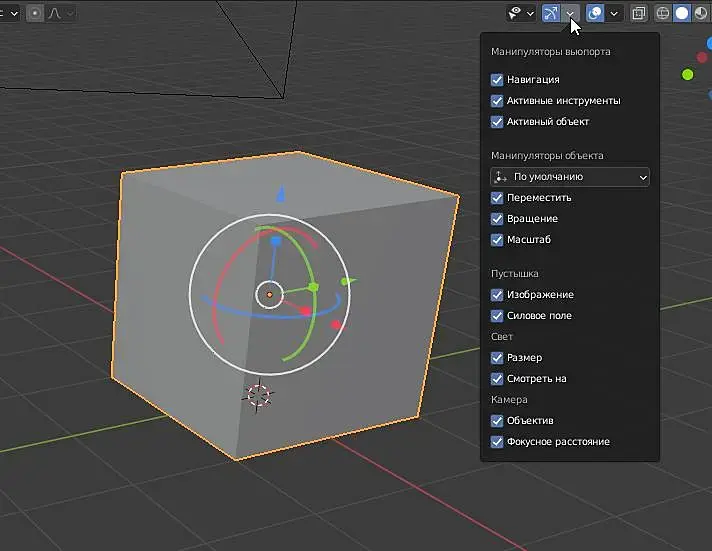712x551 pixels.
Task: Switch to Wireframe viewport shading
Action: point(663,14)
